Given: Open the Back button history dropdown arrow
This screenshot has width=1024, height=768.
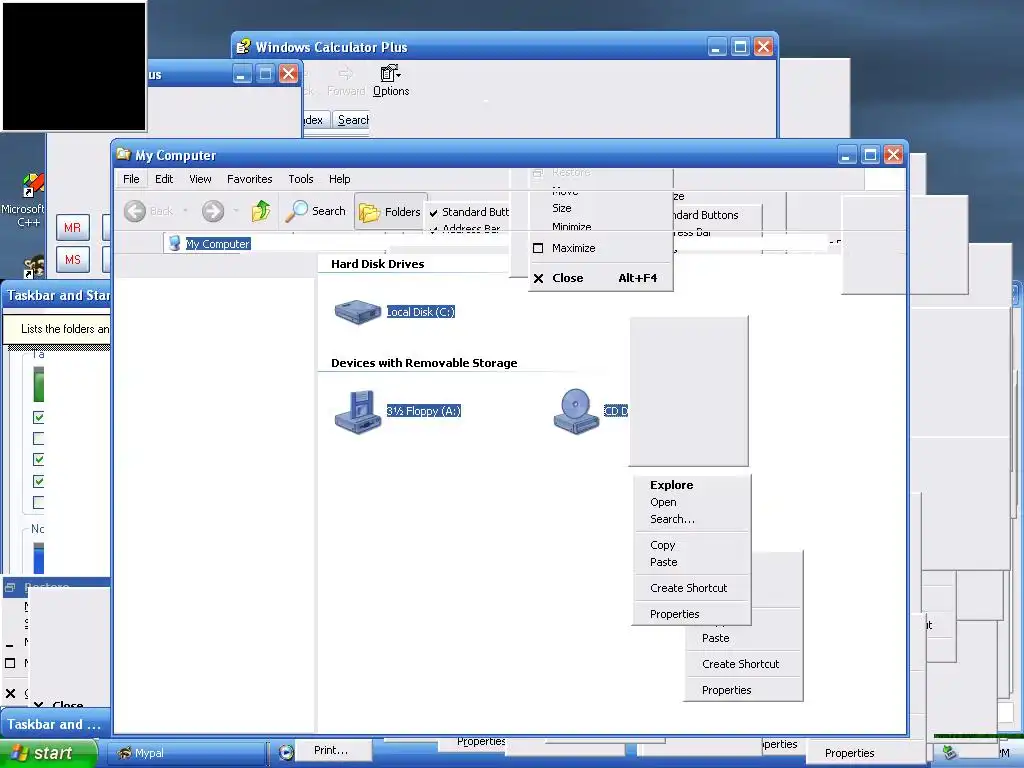Looking at the screenshot, I should (185, 211).
